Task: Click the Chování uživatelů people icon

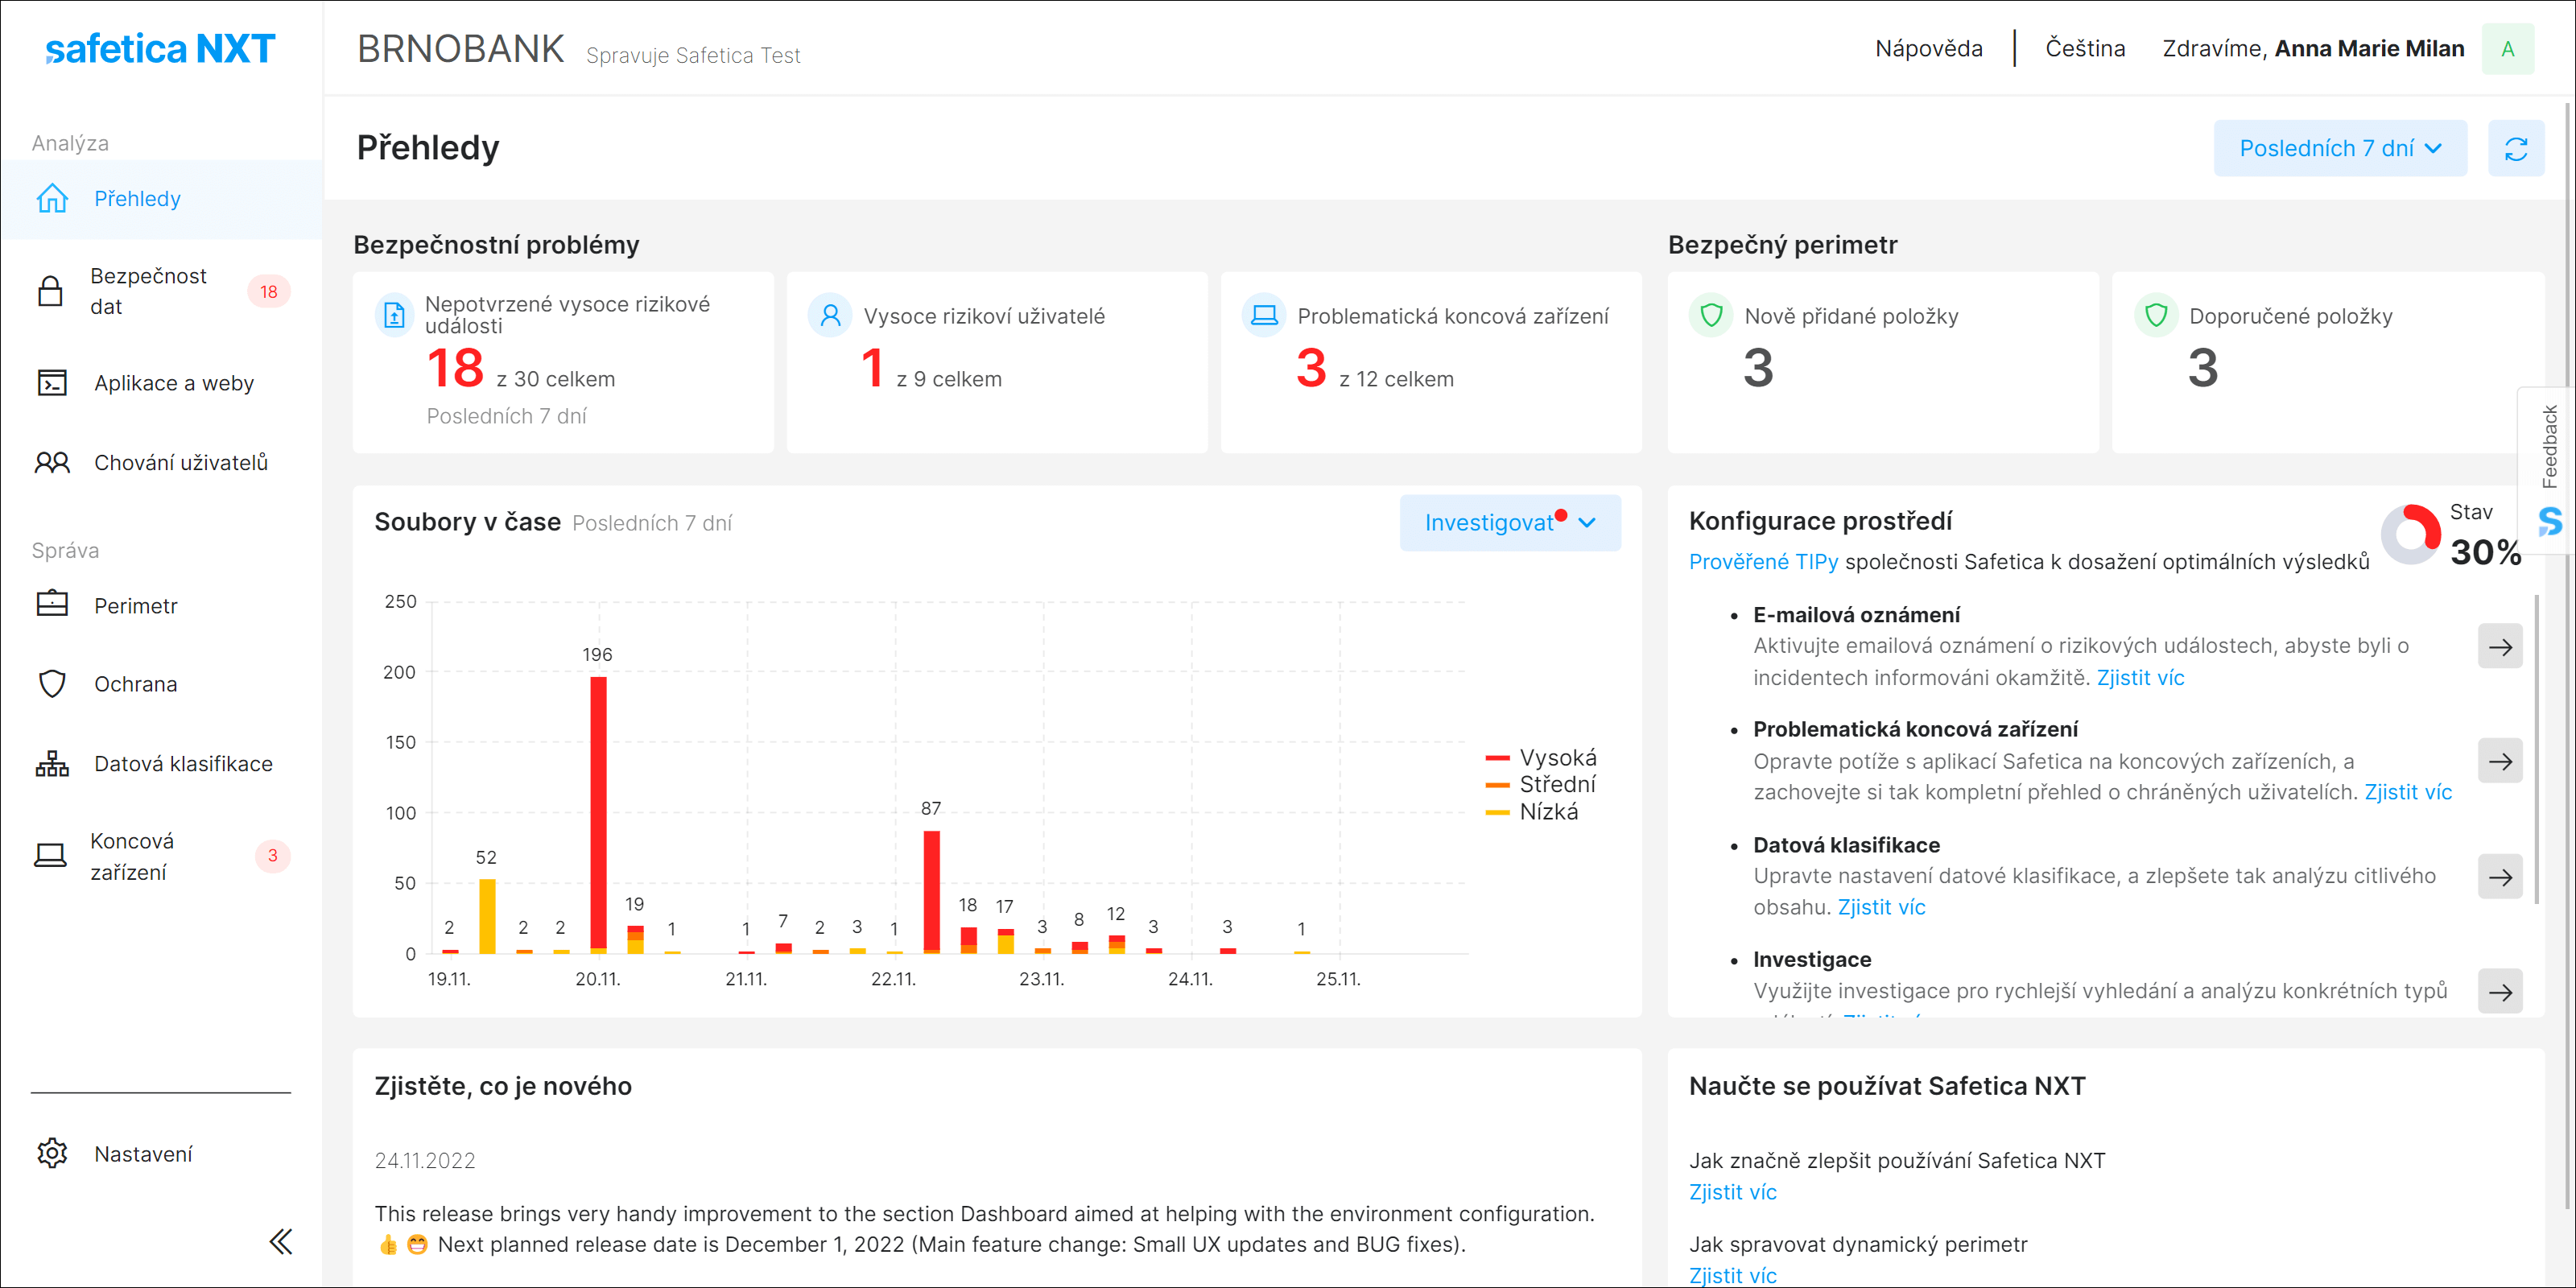Action: (x=52, y=462)
